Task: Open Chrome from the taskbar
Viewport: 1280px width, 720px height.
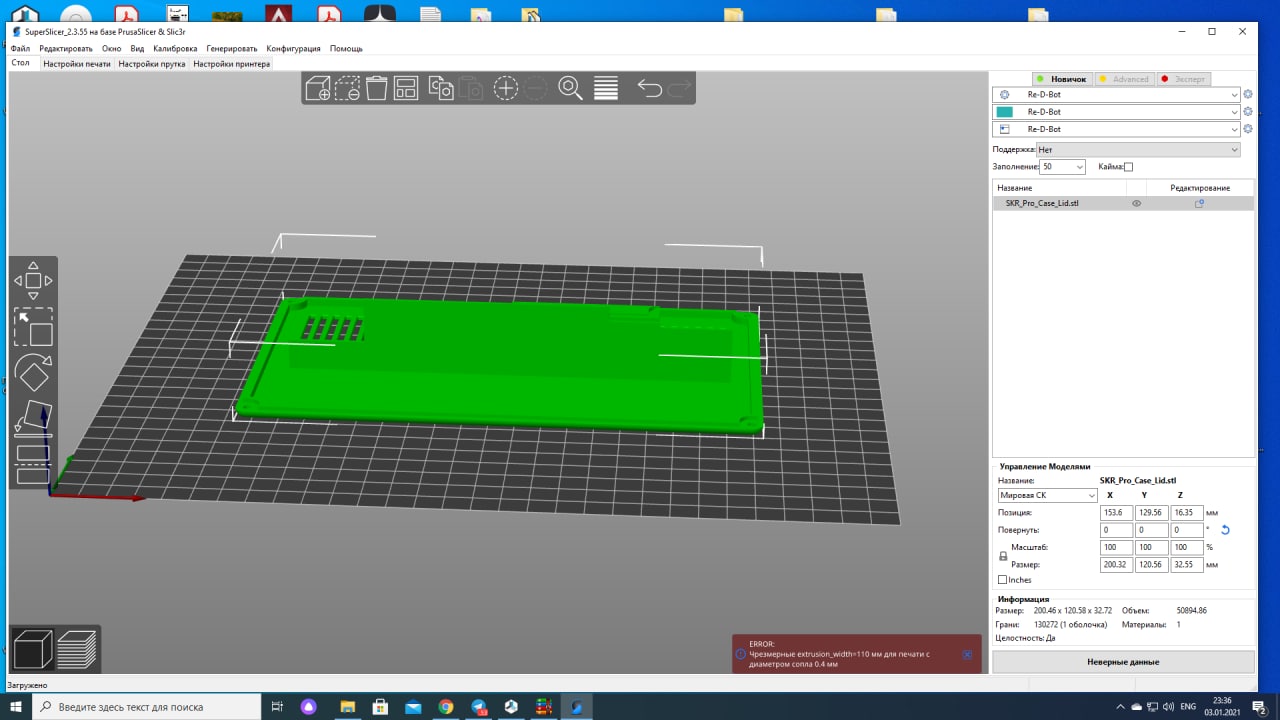Action: (x=446, y=707)
